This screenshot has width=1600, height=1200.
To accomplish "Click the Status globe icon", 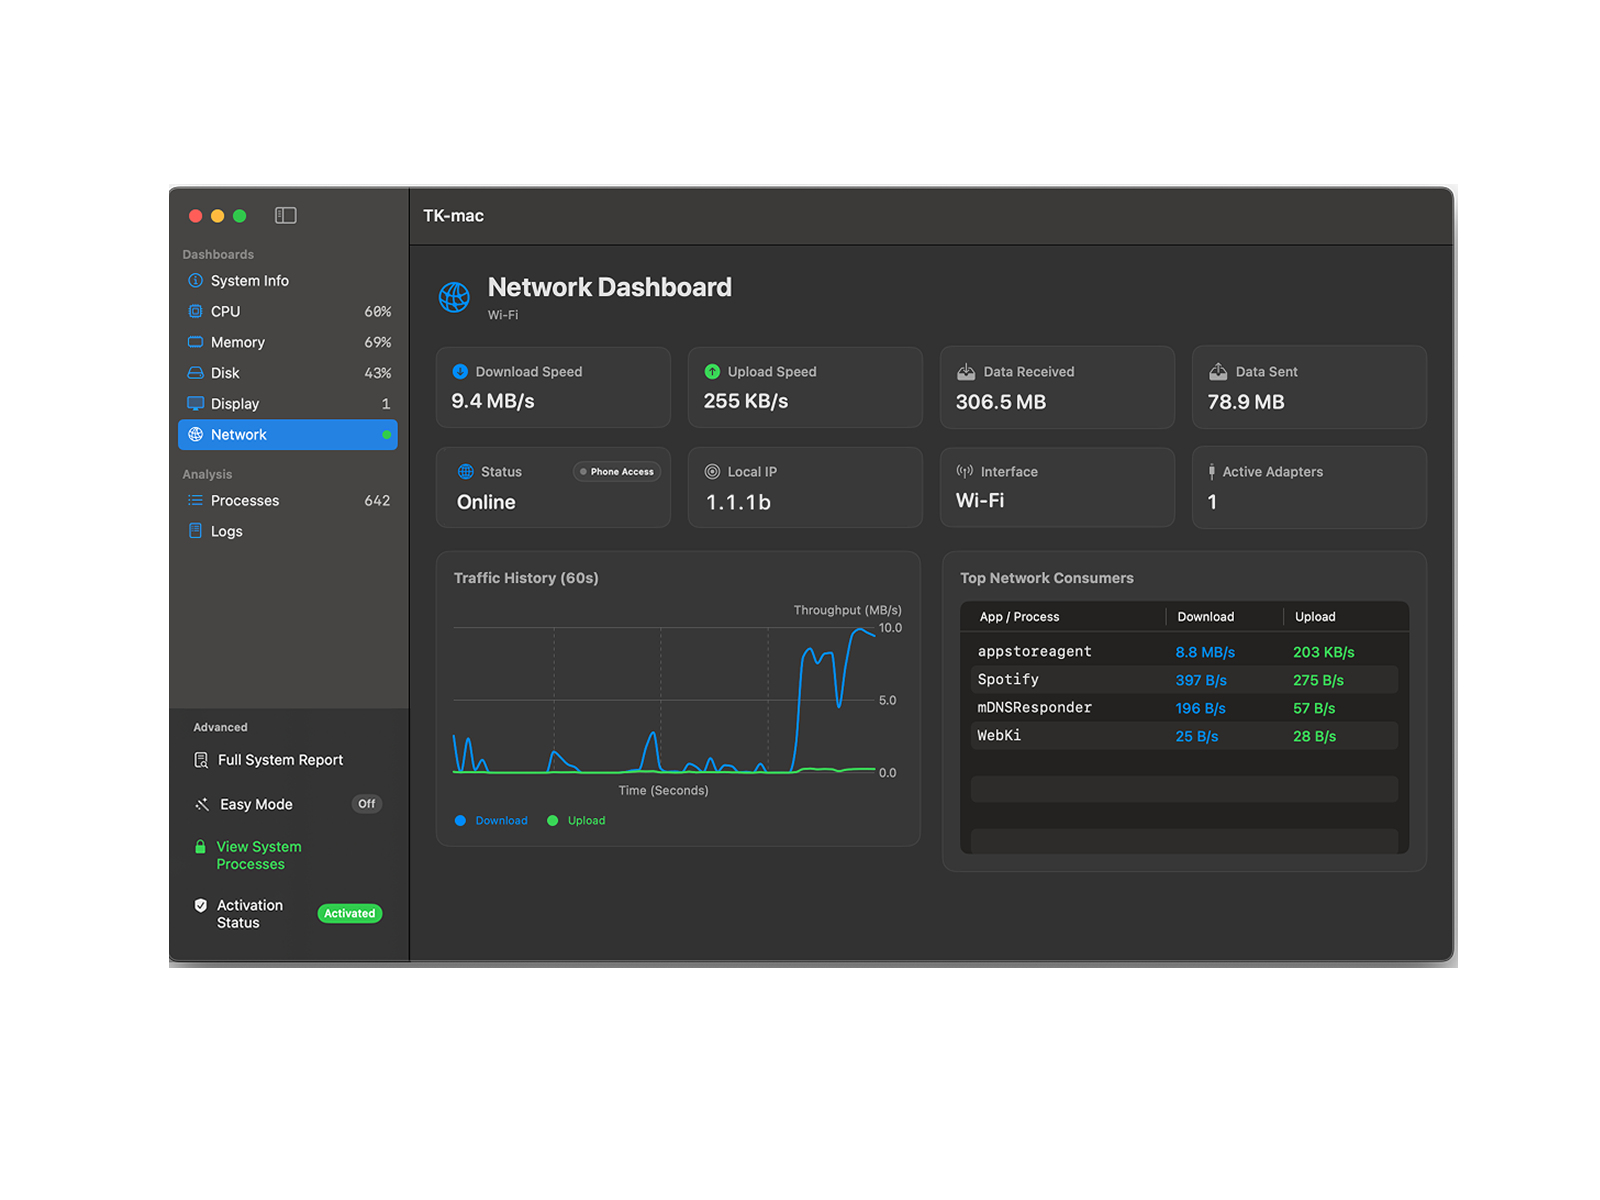I will 466,472.
